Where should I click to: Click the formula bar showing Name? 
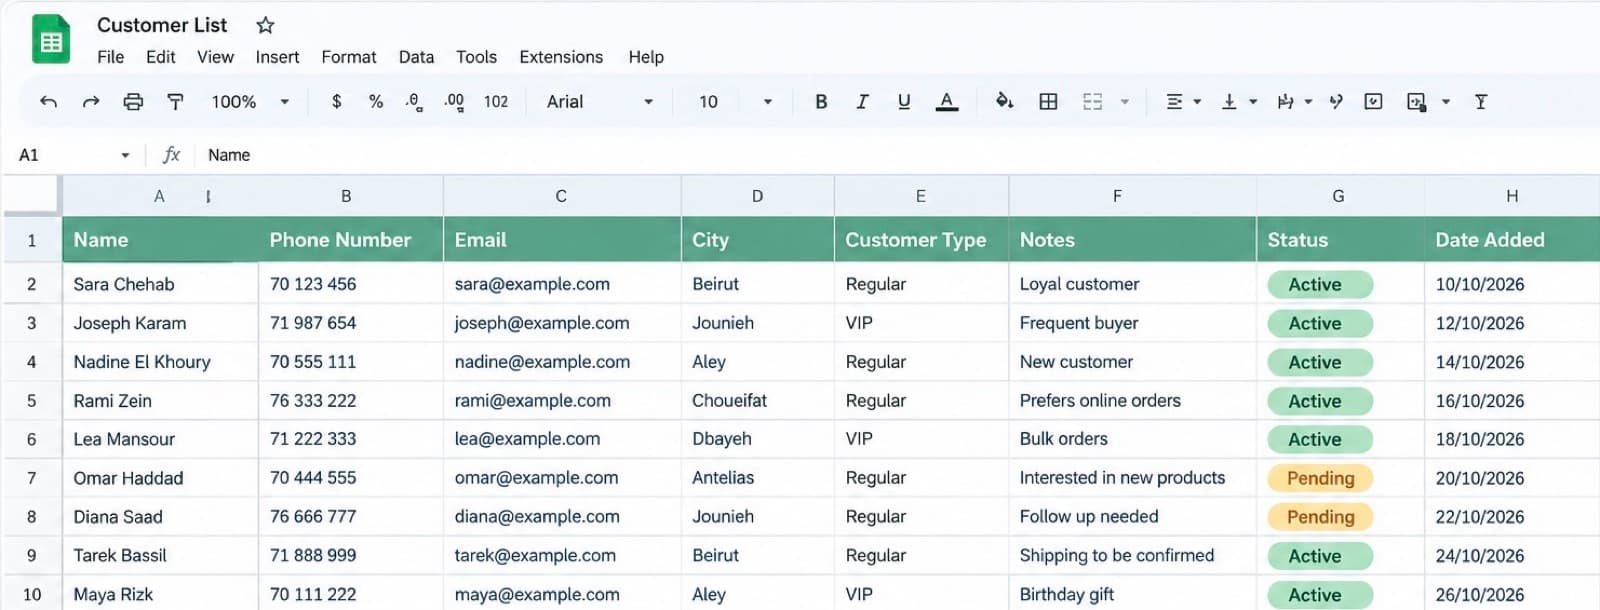coord(895,155)
